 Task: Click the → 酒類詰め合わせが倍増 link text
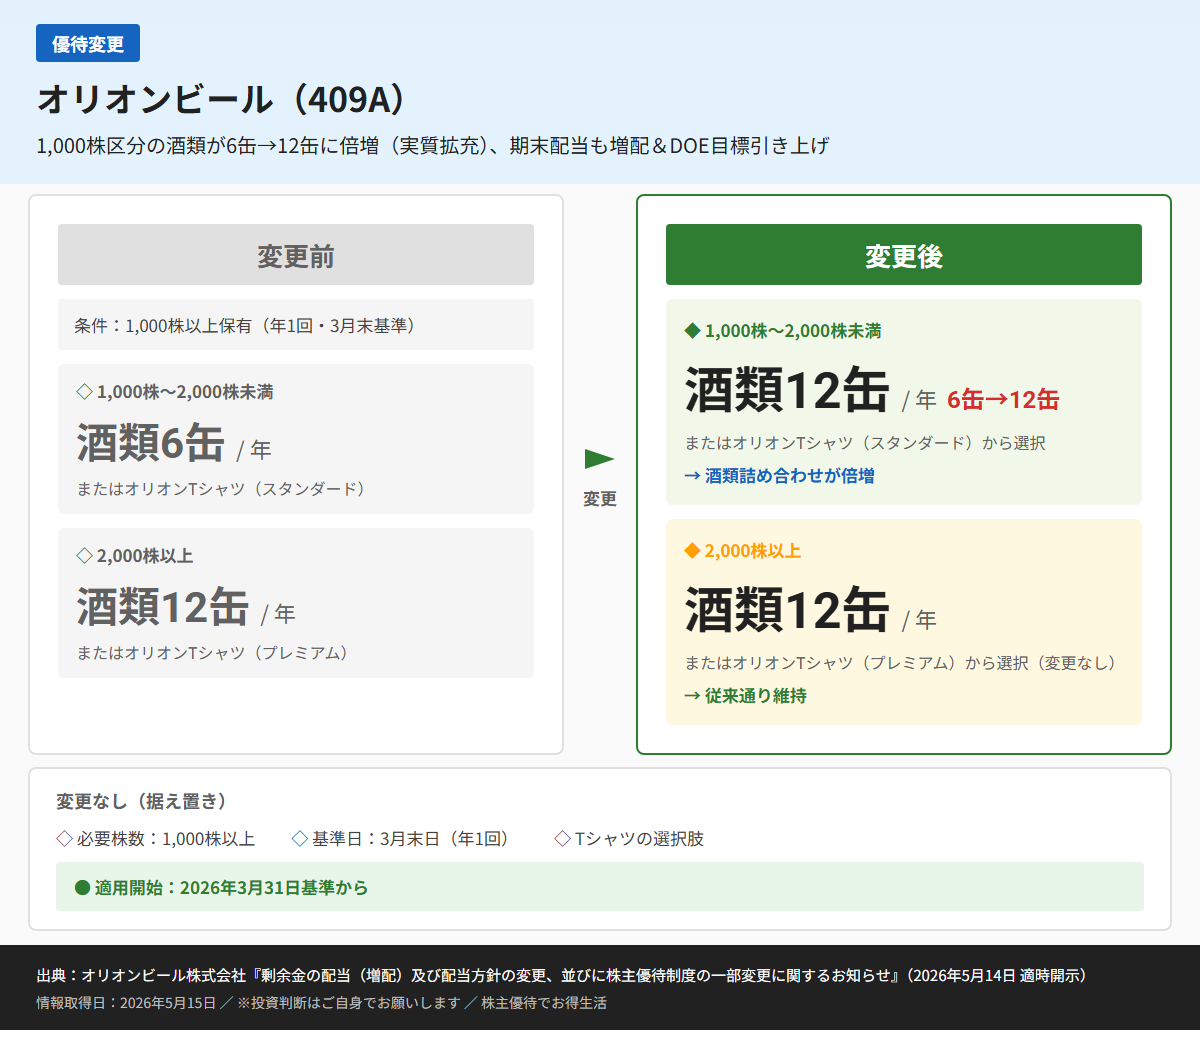pyautogui.click(x=780, y=476)
